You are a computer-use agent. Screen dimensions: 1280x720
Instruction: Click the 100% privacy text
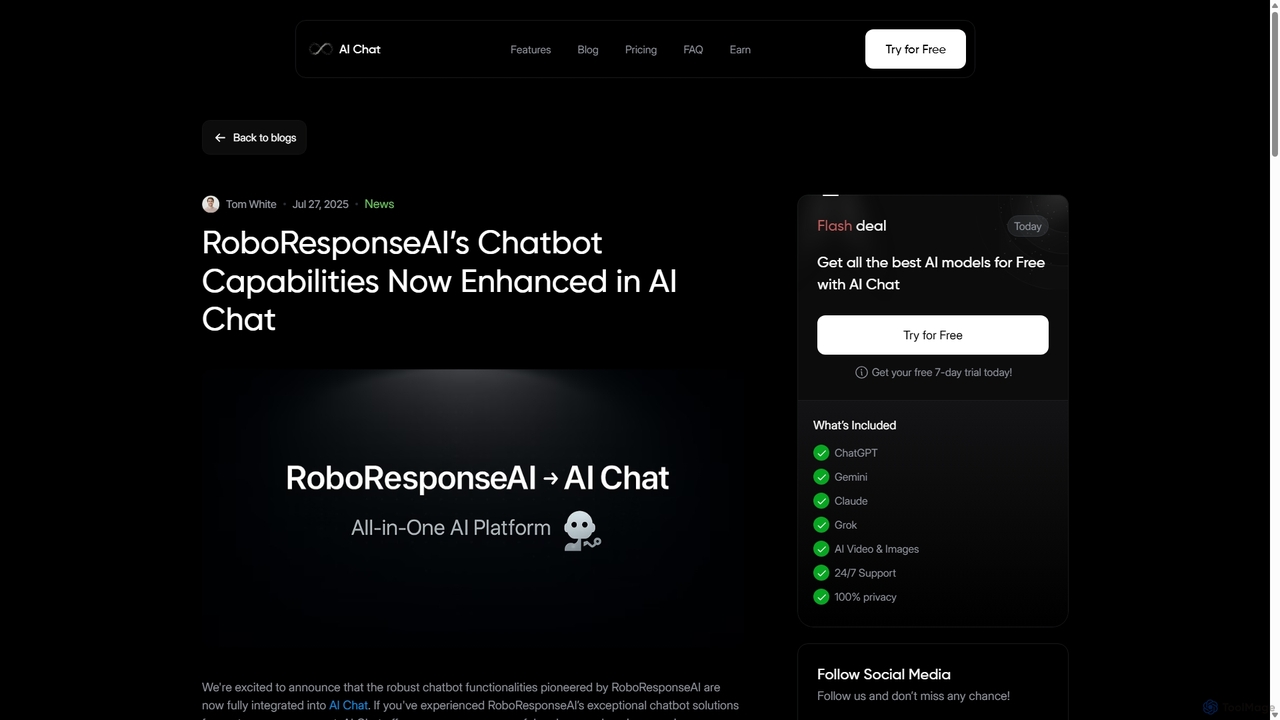click(866, 597)
